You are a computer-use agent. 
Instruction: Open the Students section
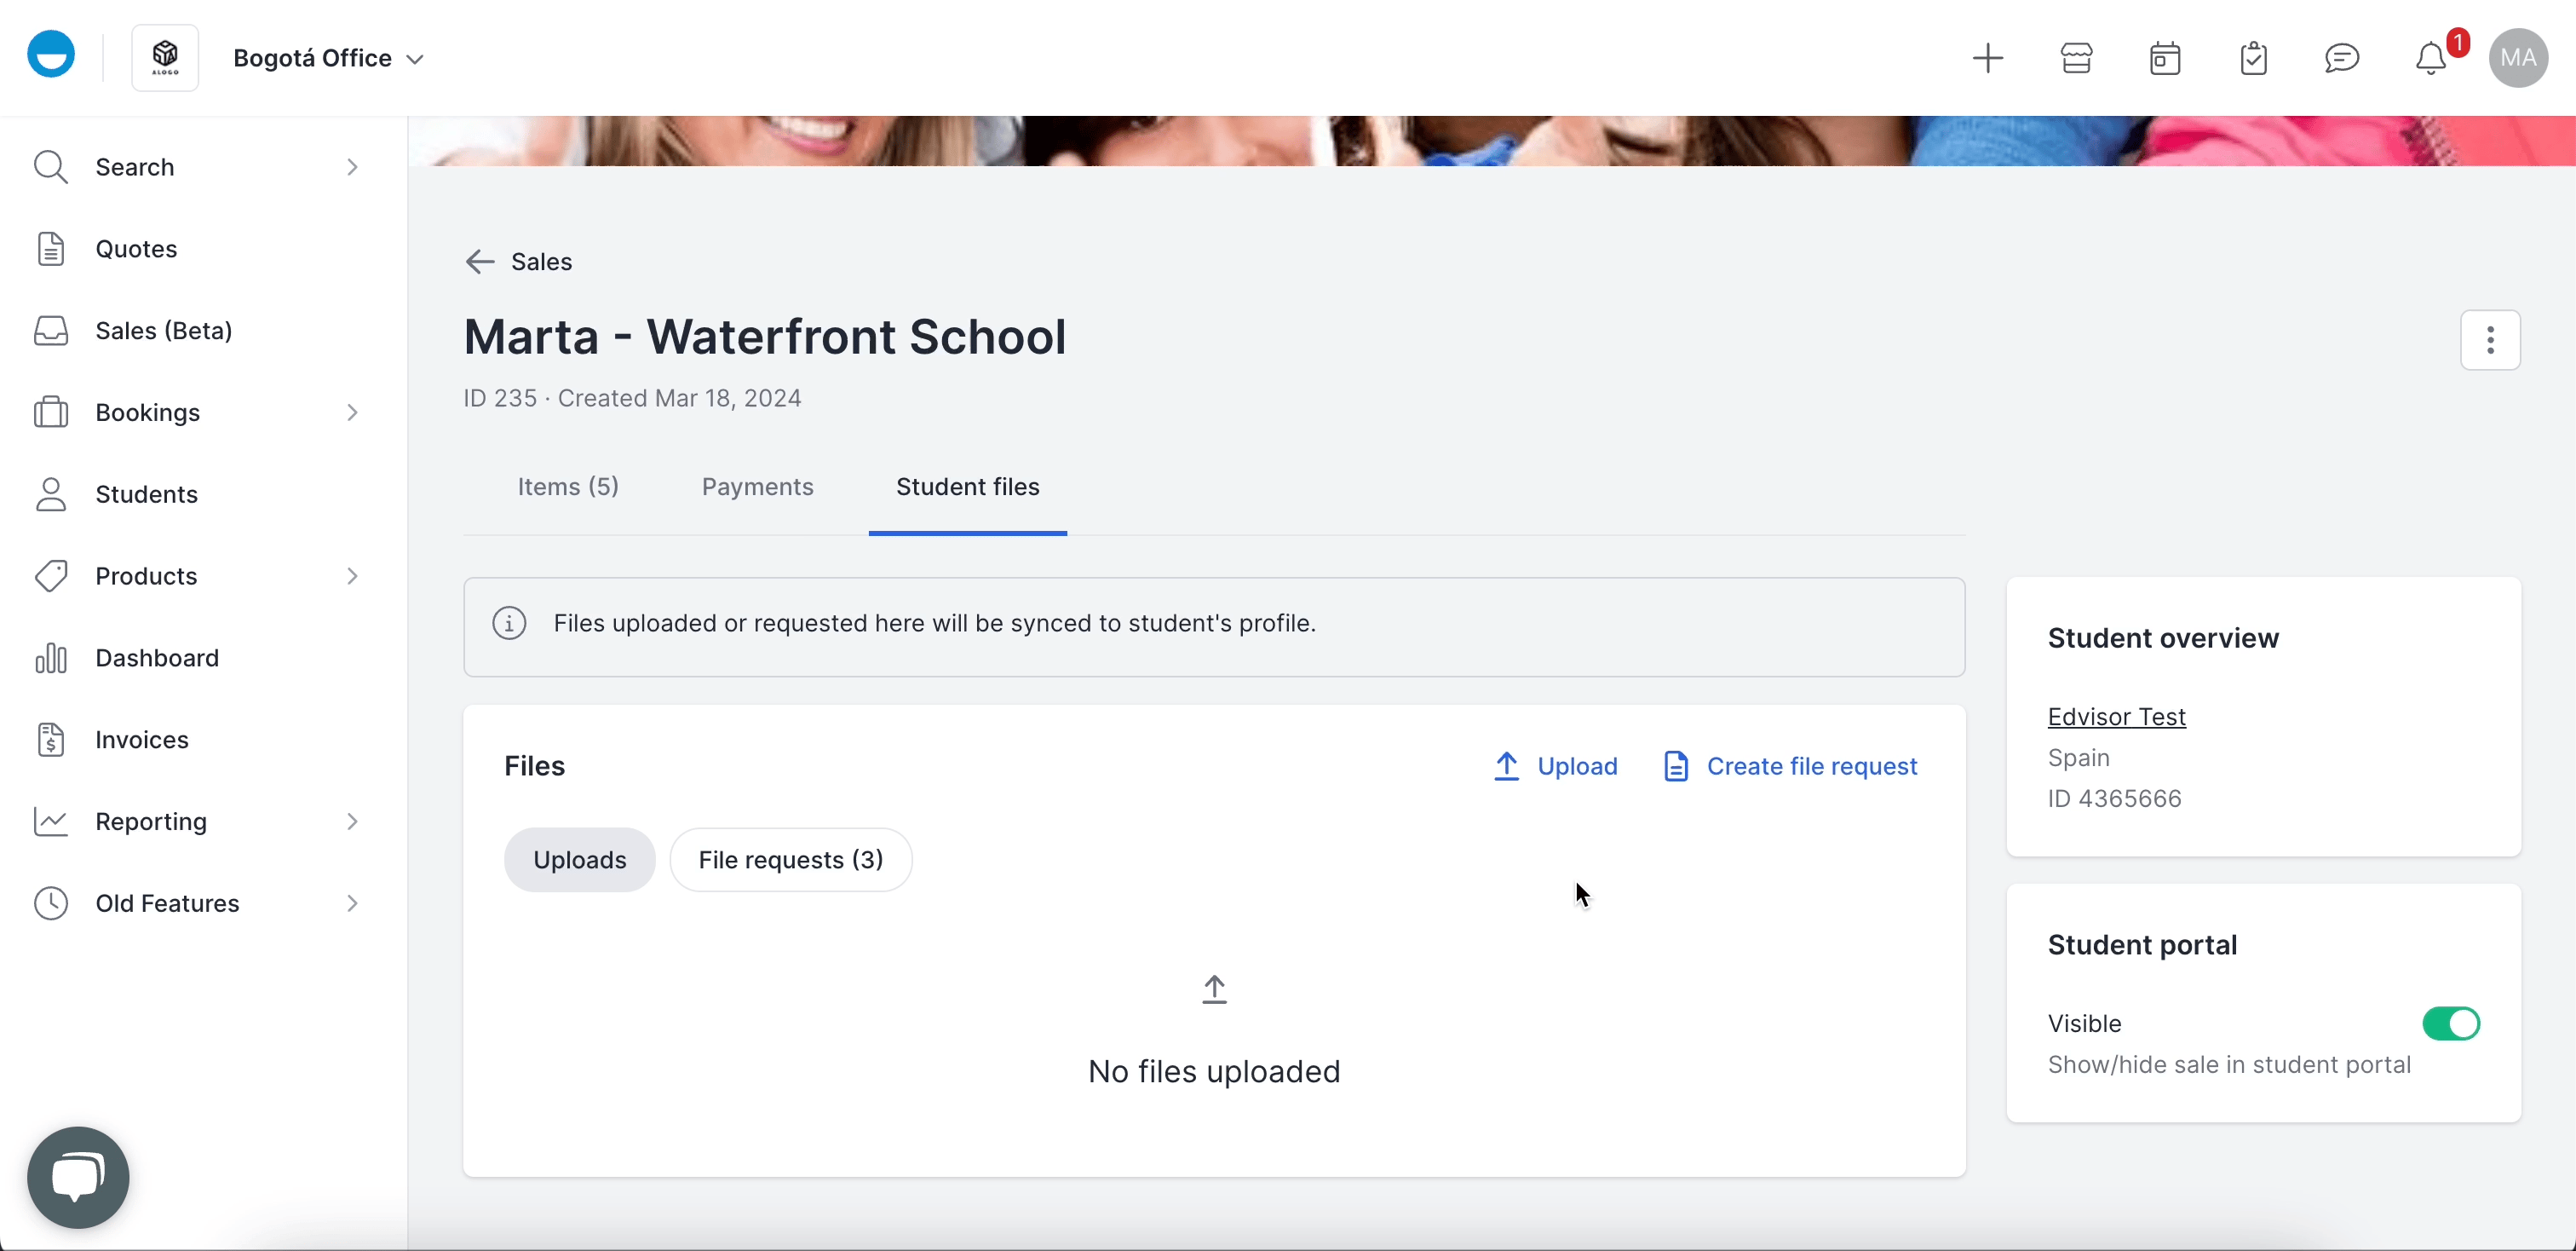(x=147, y=493)
